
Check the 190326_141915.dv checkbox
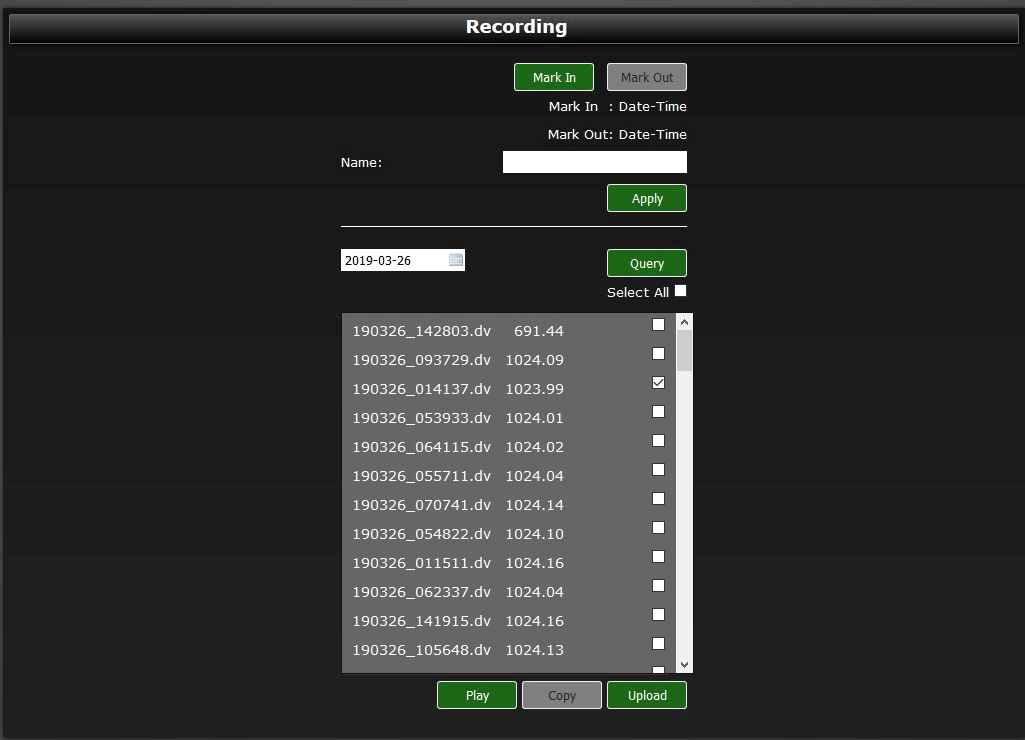click(x=658, y=614)
